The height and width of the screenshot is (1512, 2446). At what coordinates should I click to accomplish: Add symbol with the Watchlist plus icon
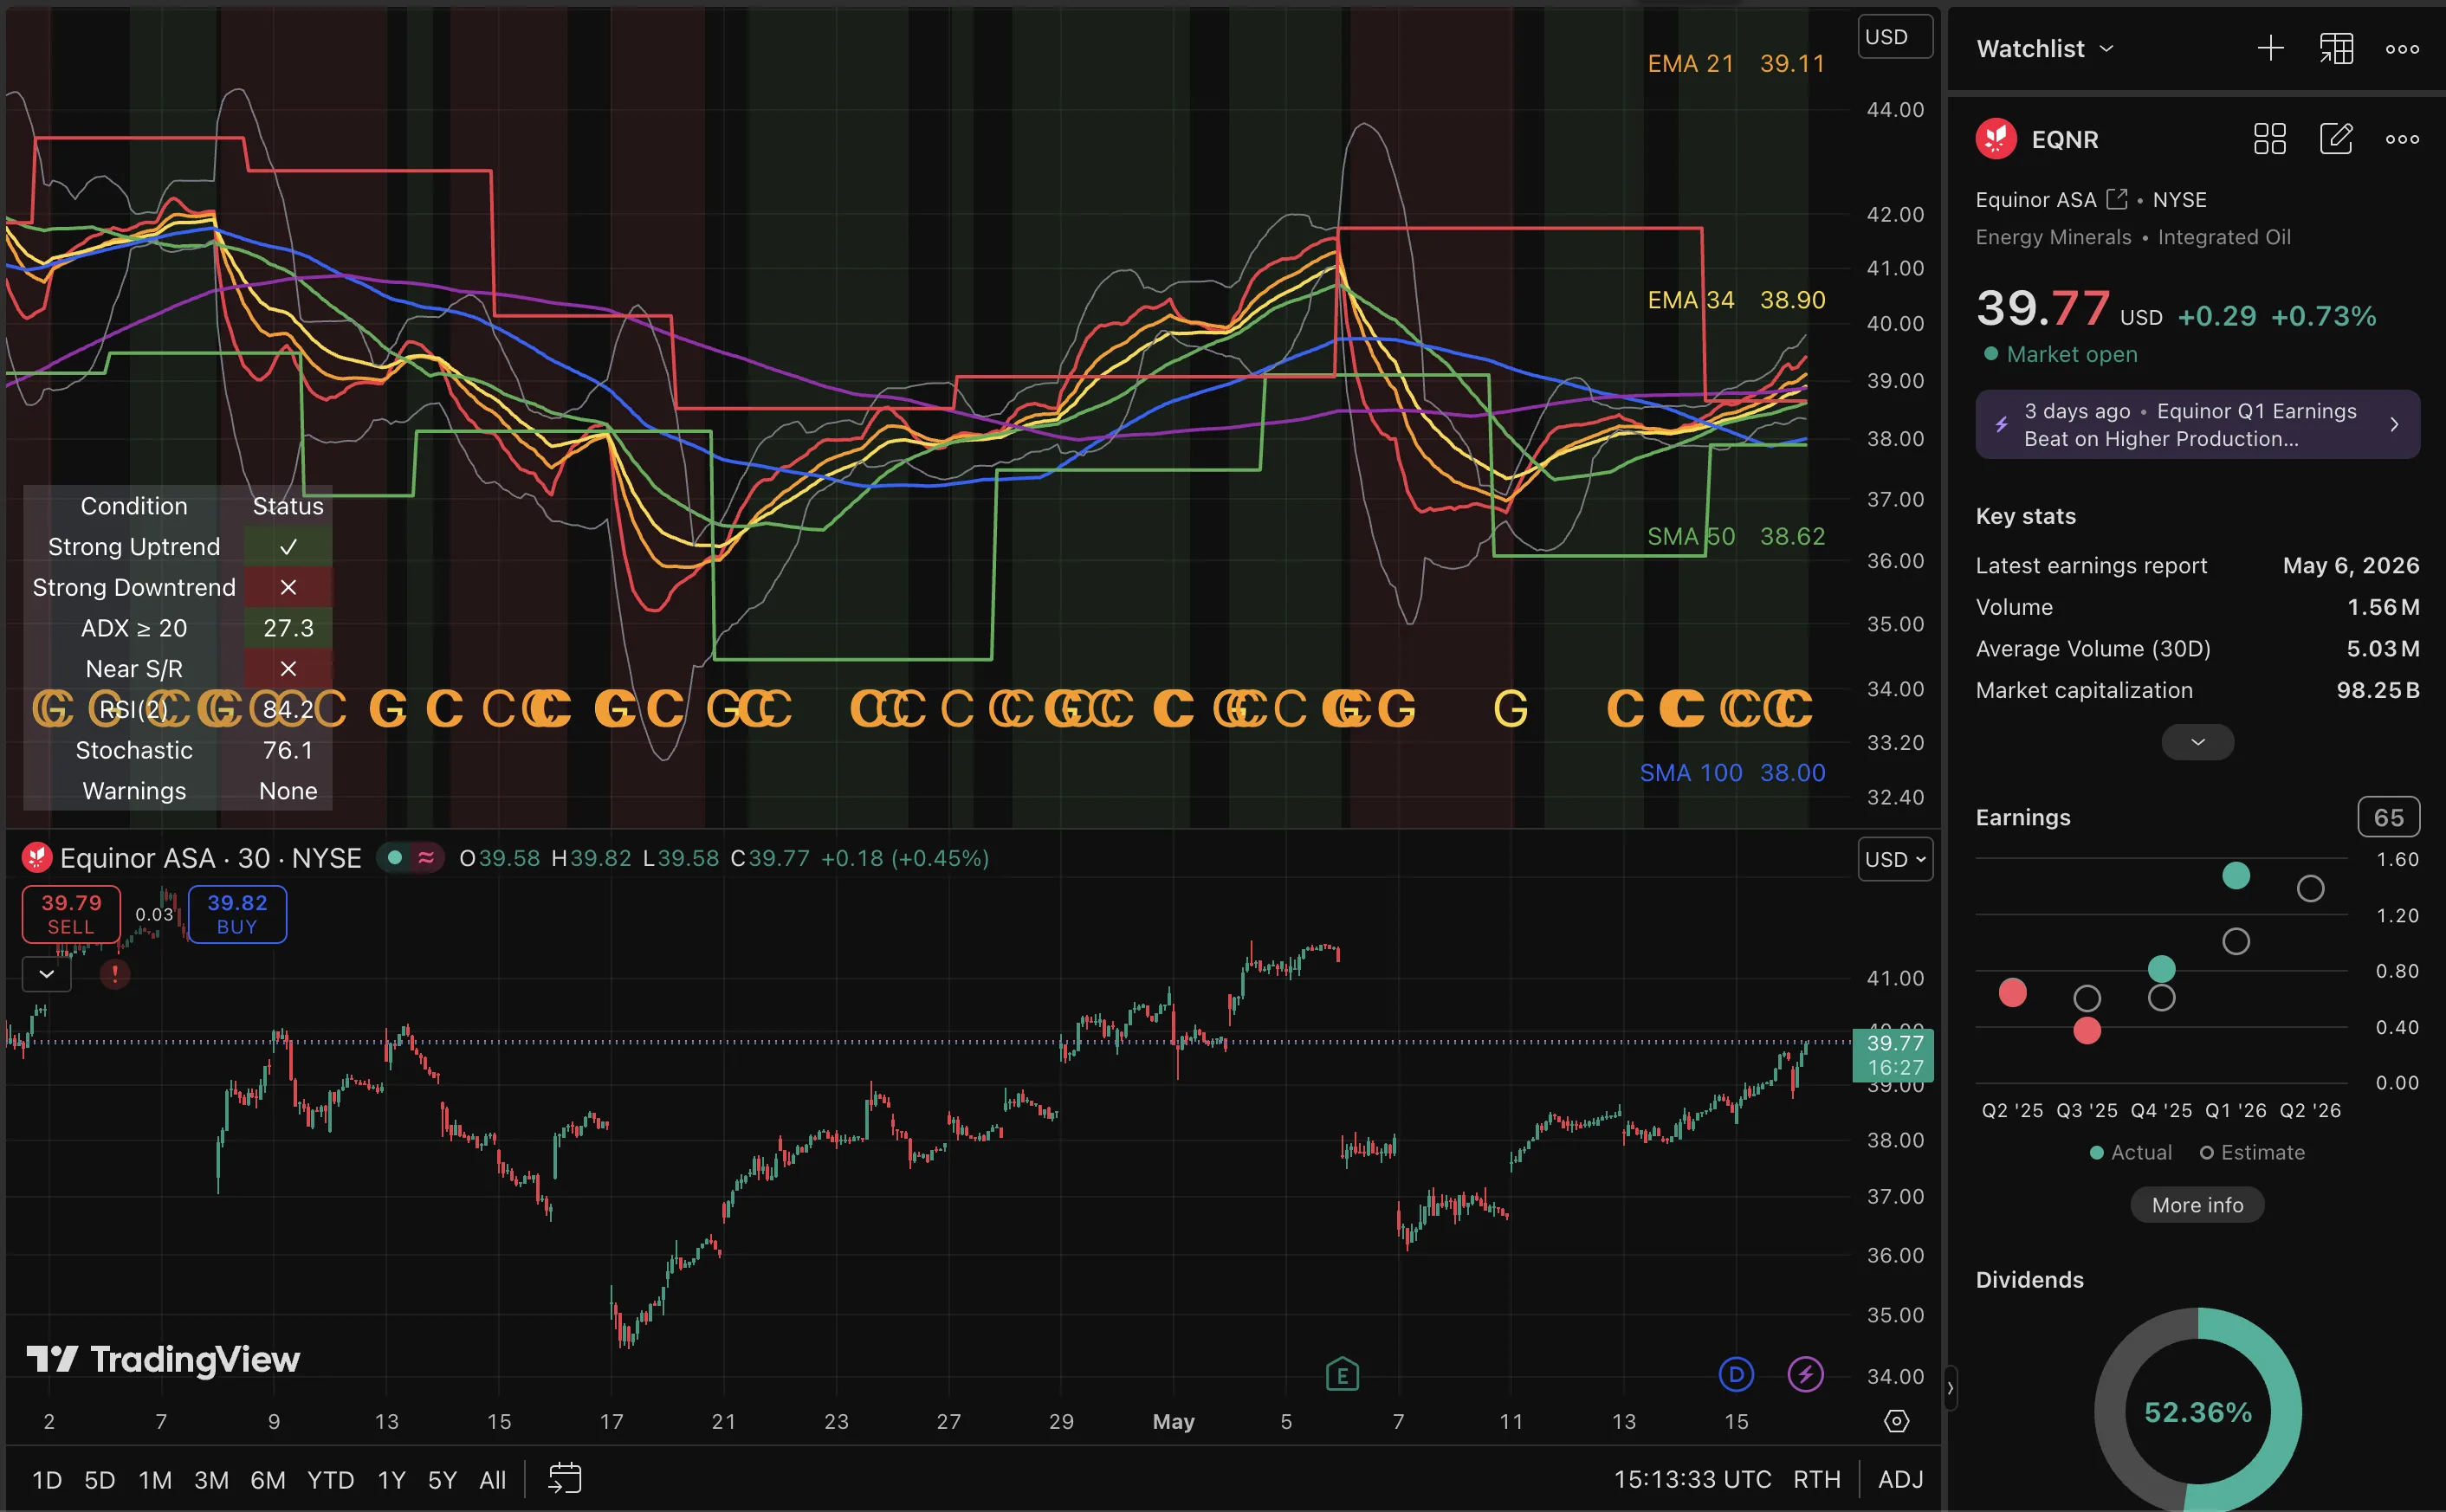2270,48
